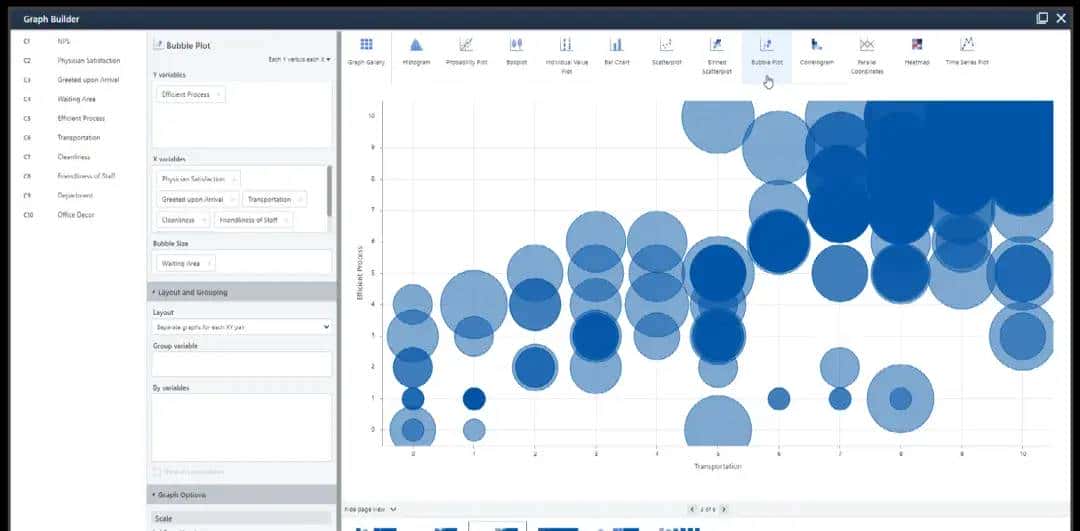This screenshot has width=1080, height=531.
Task: Go to the next graph page
Action: click(724, 509)
